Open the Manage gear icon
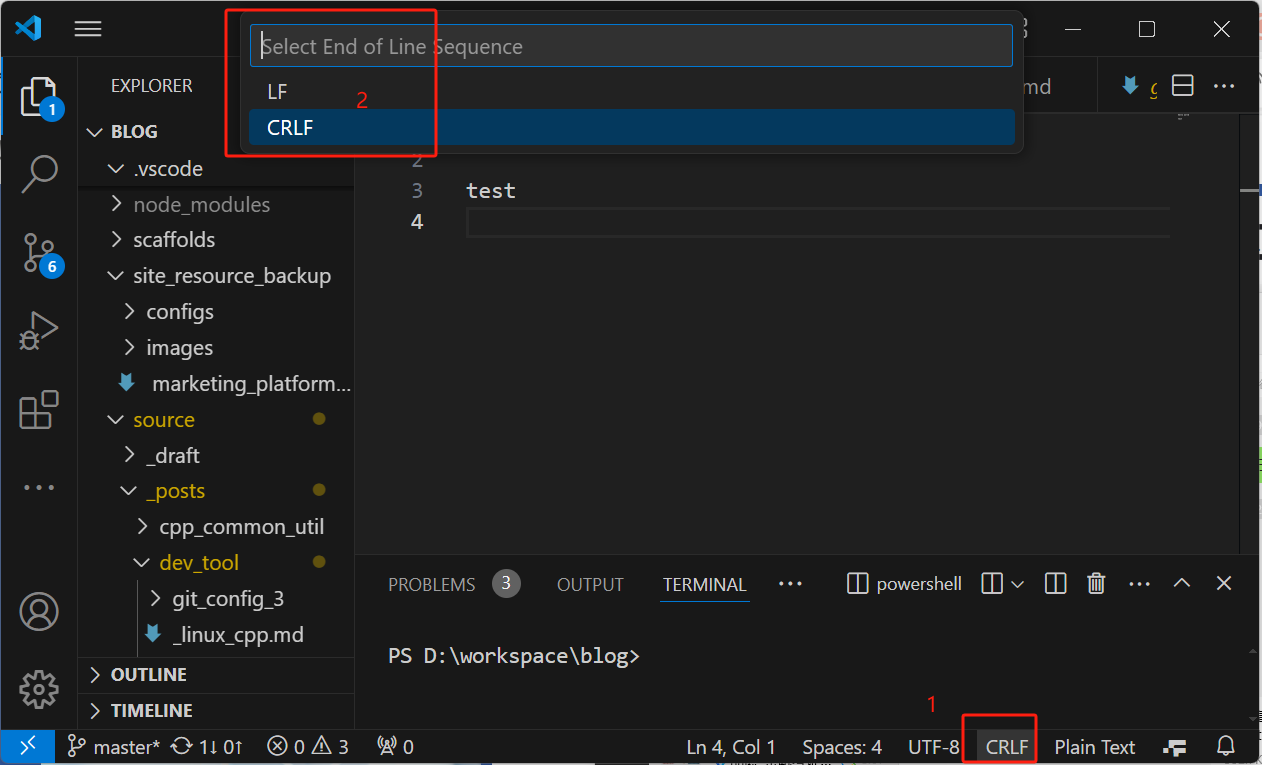Viewport: 1262px width, 765px height. [39, 688]
